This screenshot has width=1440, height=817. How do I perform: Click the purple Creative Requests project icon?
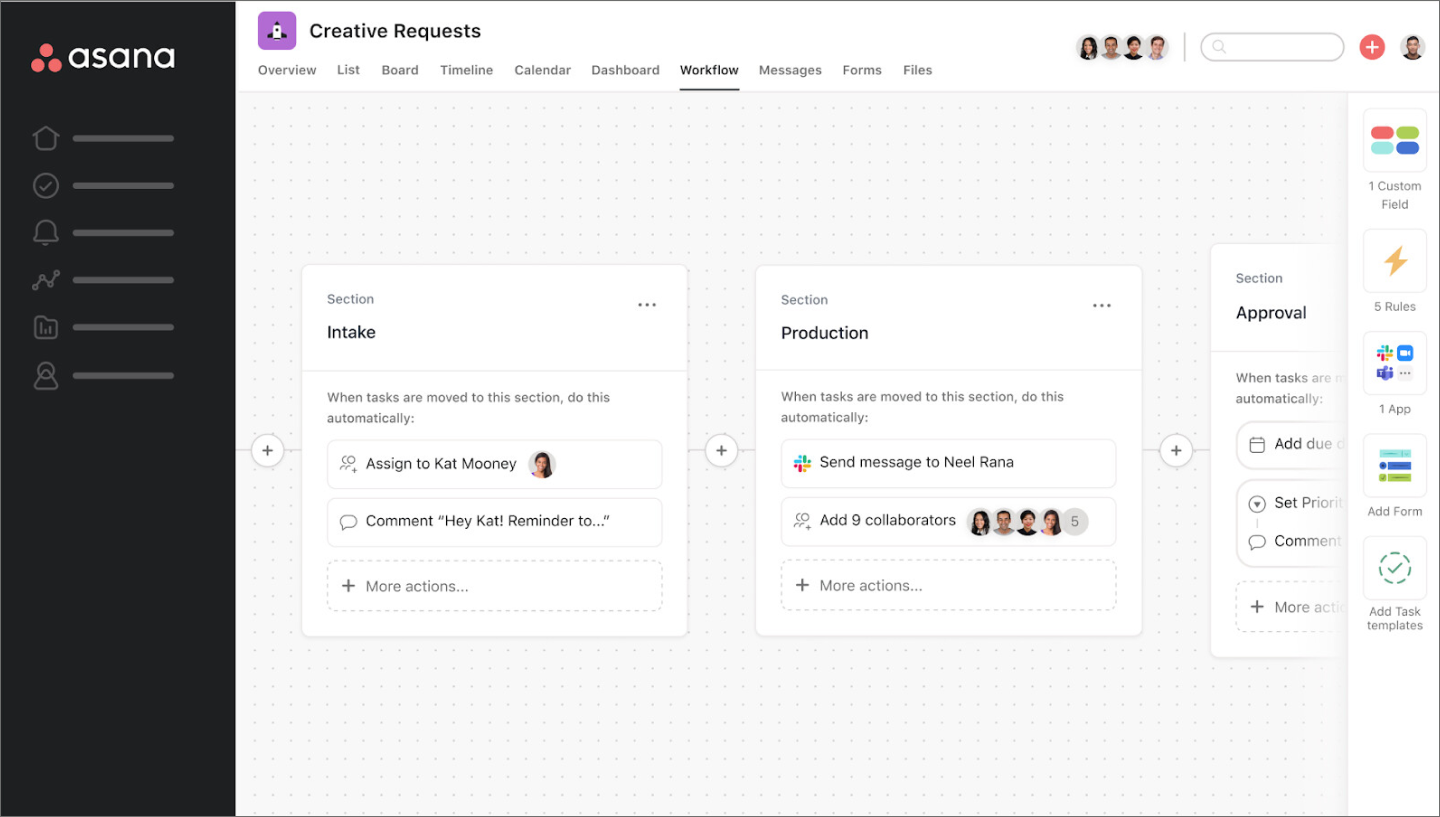277,31
